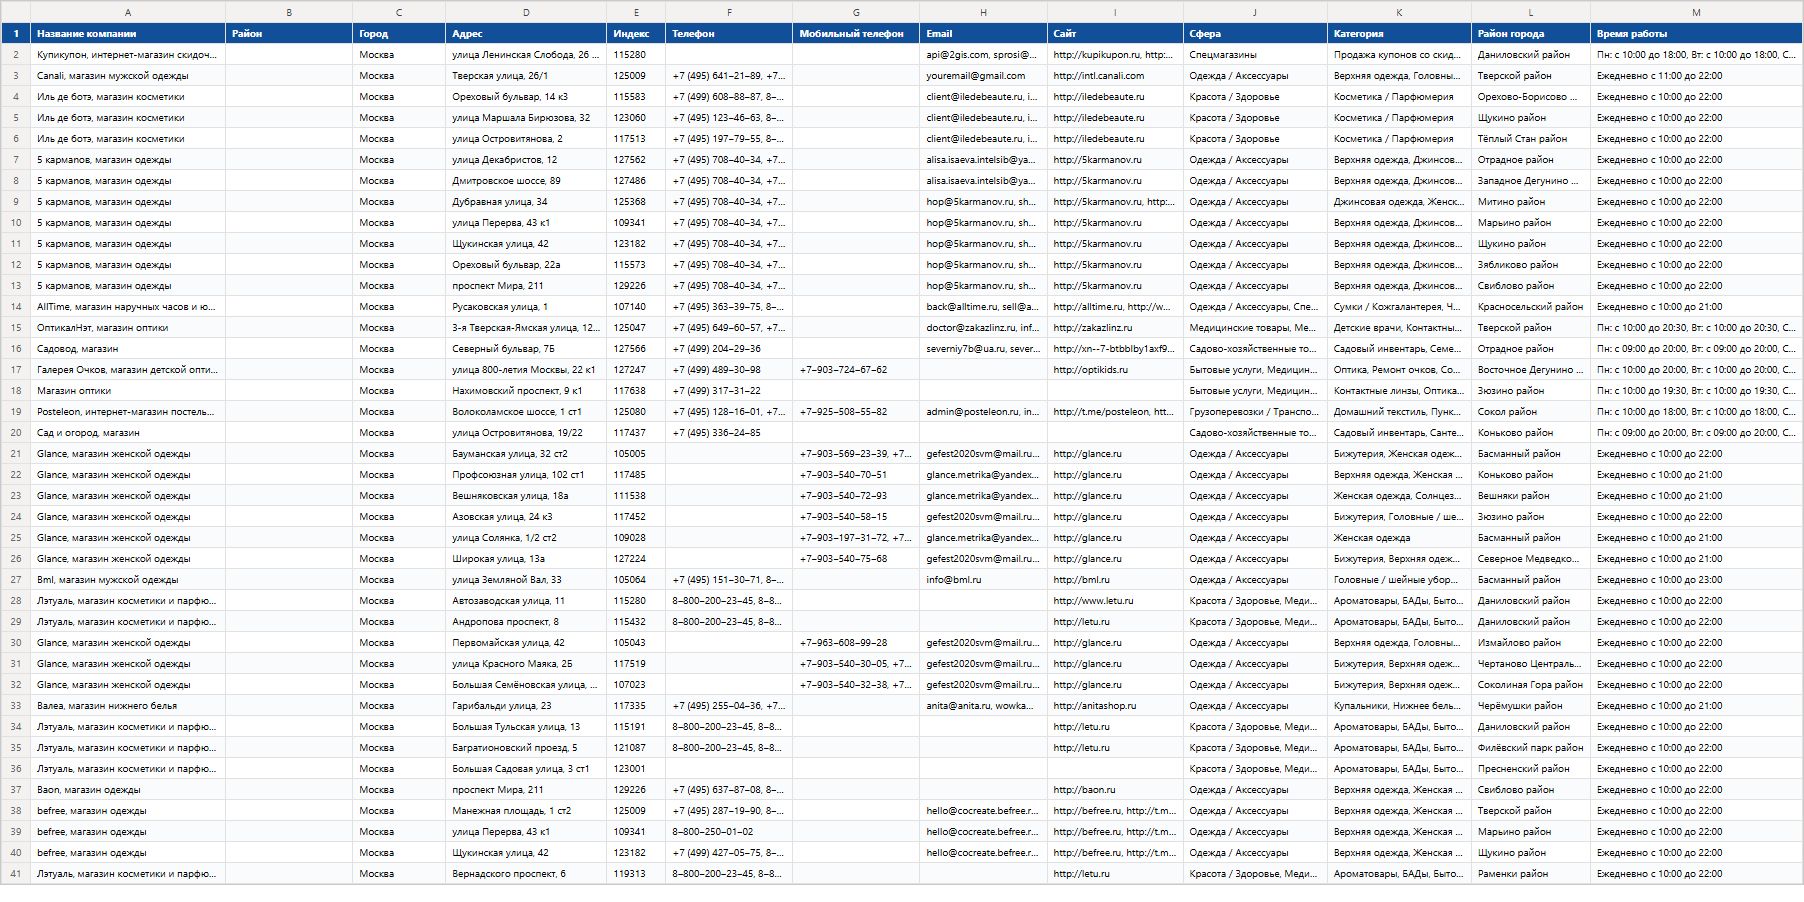Click address 'Дмитровское шоссе, 89'
Image resolution: width=1804 pixels, height=902 pixels.
(526, 181)
